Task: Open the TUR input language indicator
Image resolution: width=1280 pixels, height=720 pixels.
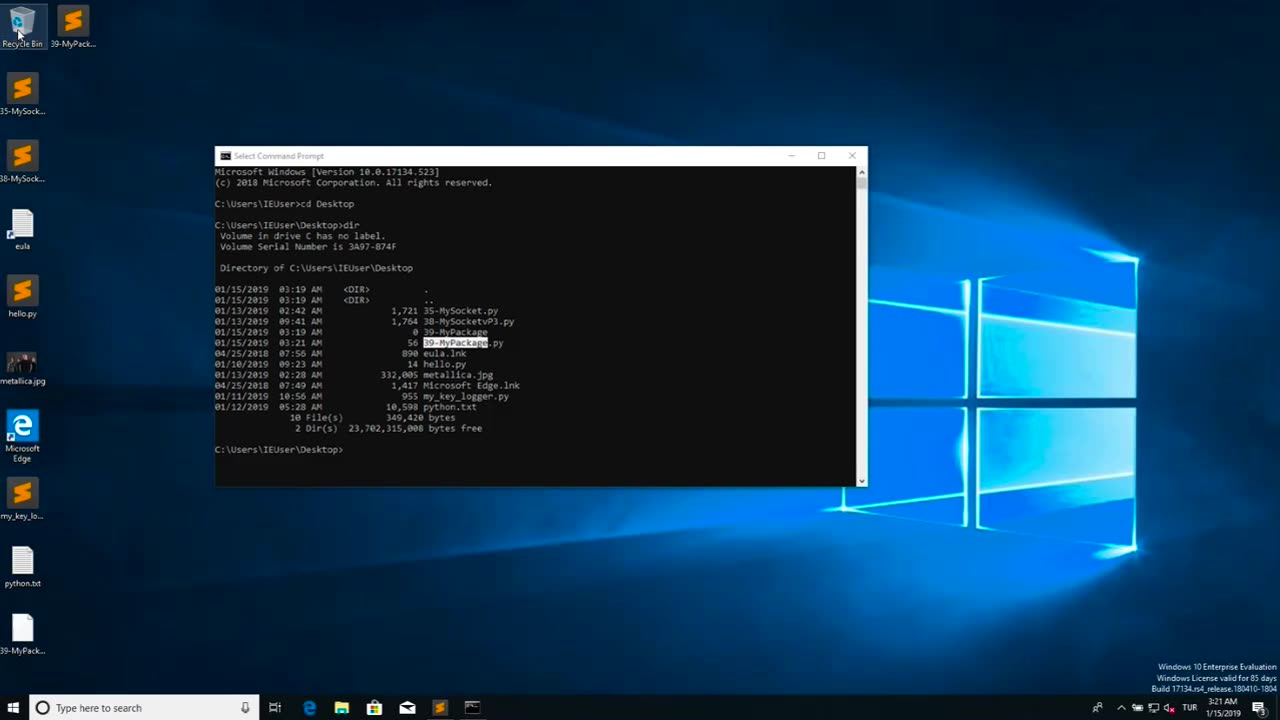Action: point(1190,708)
